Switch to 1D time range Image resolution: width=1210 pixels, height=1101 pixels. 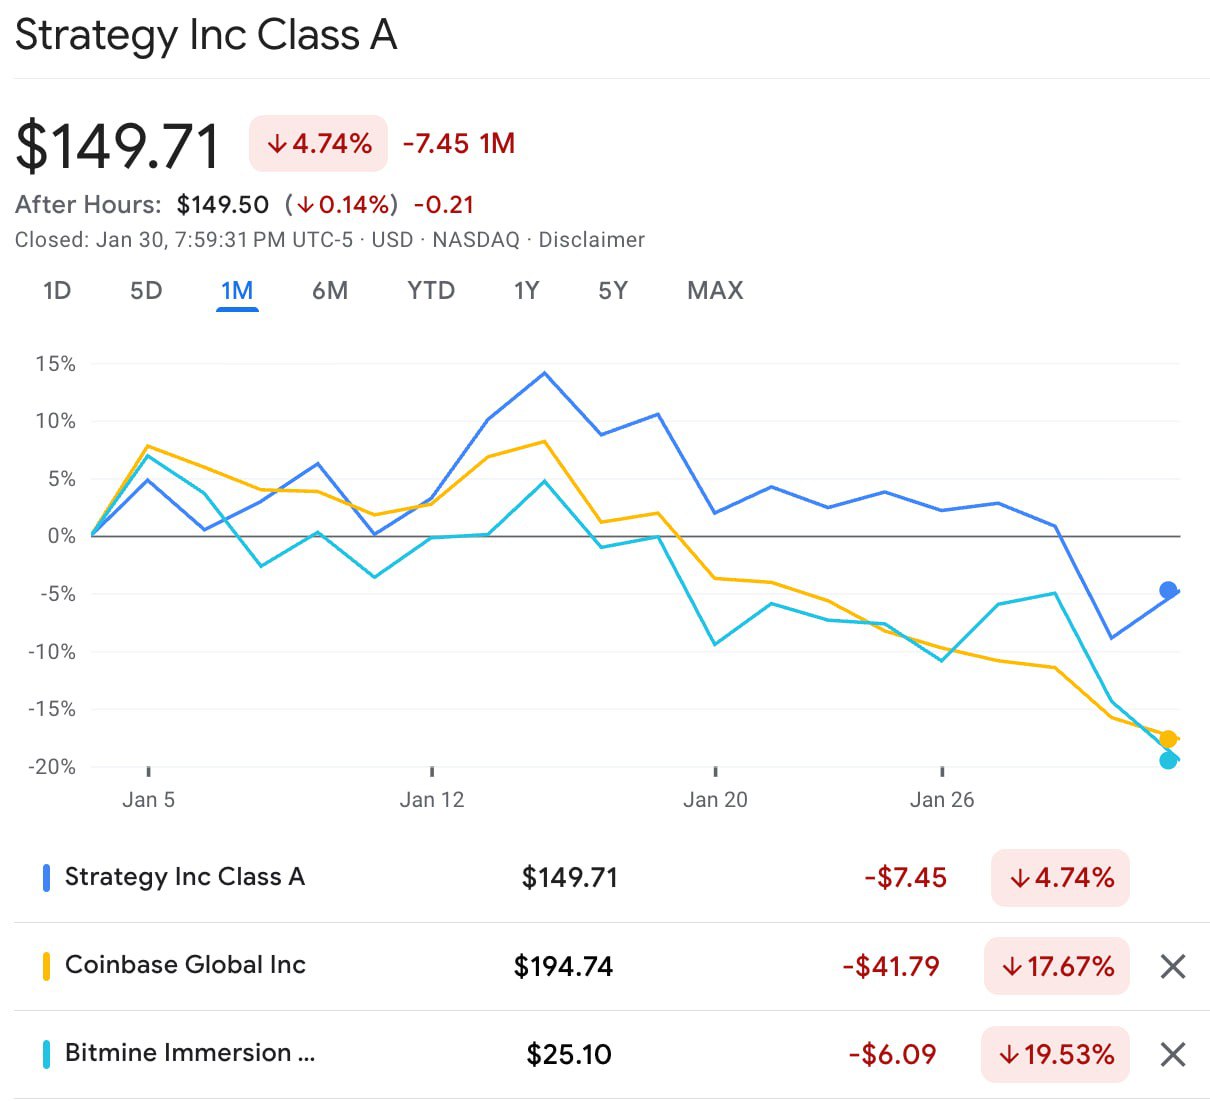coord(57,291)
